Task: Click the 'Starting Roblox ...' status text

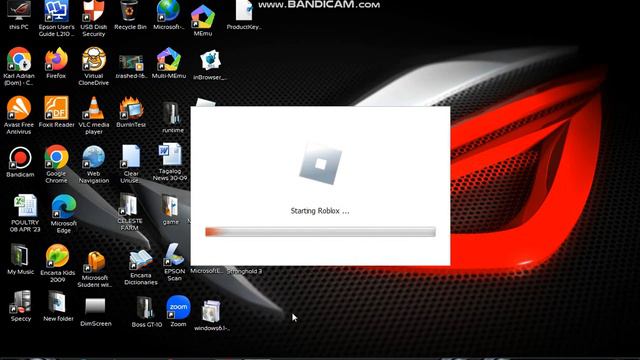Action: (320, 211)
